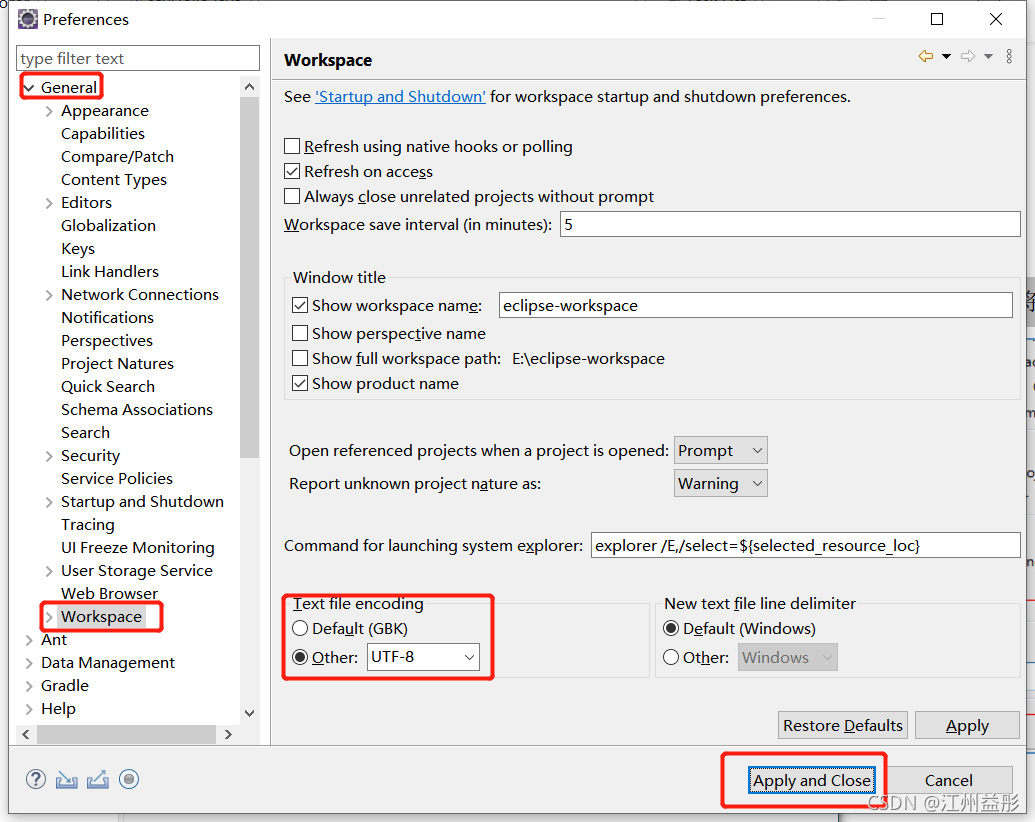Expand the Editors tree node
This screenshot has width=1035, height=822.
49,203
